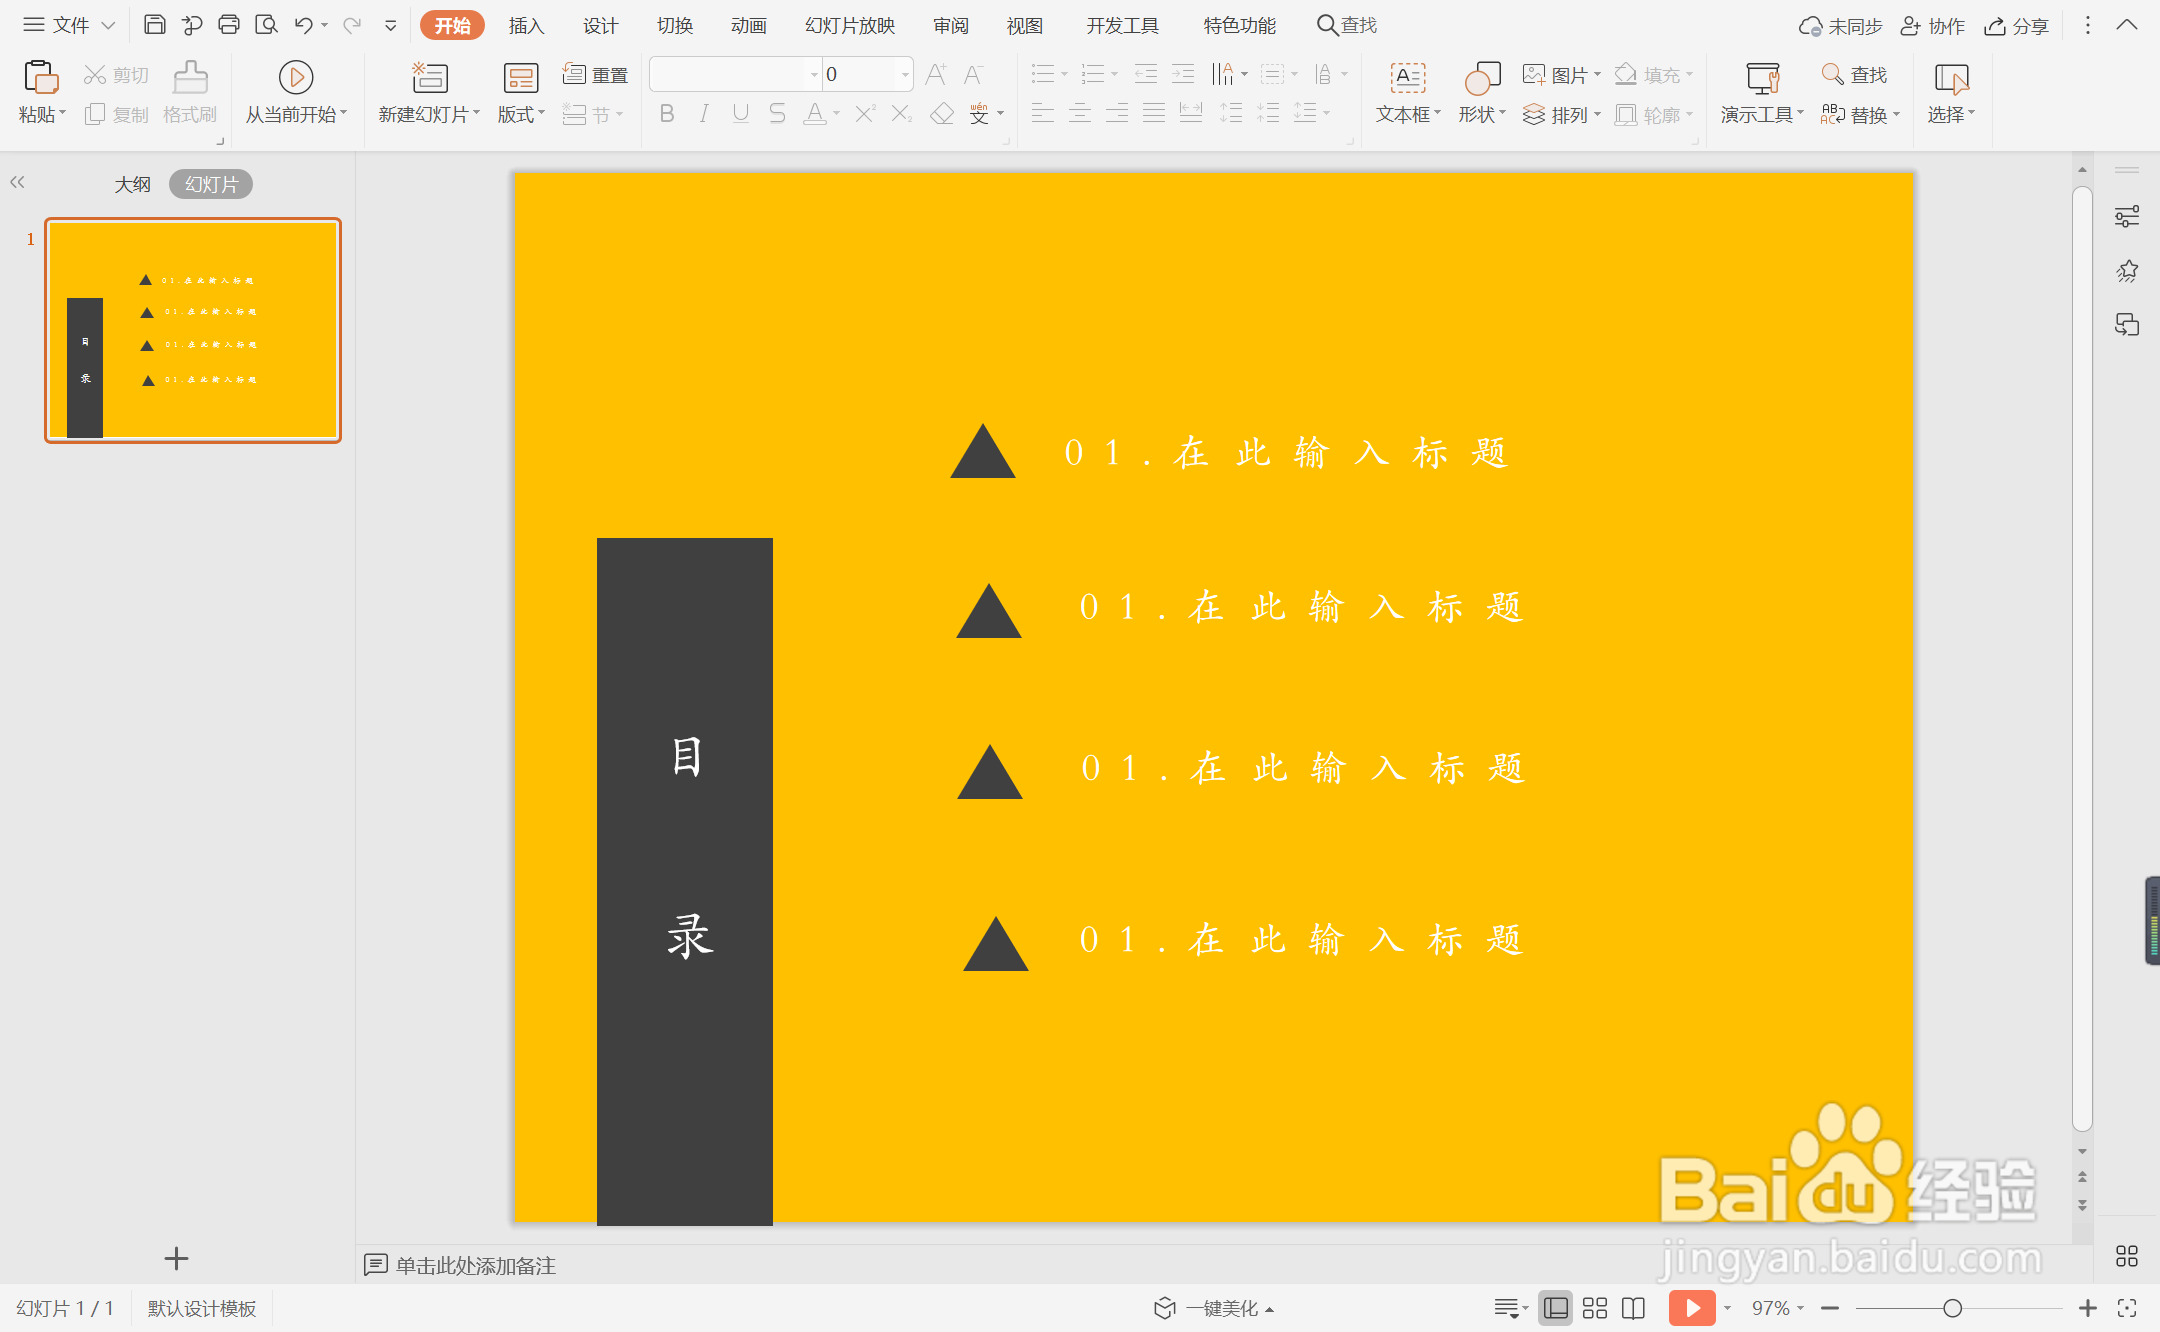Switch to slide sorter view

[1595, 1308]
